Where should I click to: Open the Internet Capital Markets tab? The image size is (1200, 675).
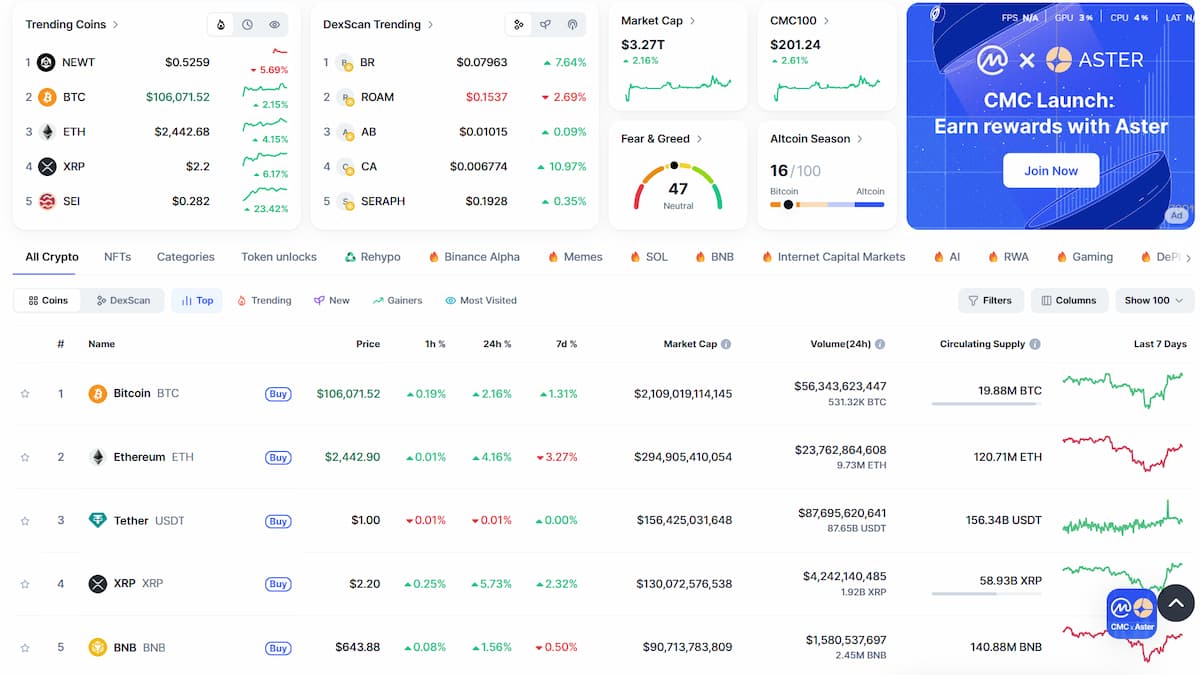point(833,257)
